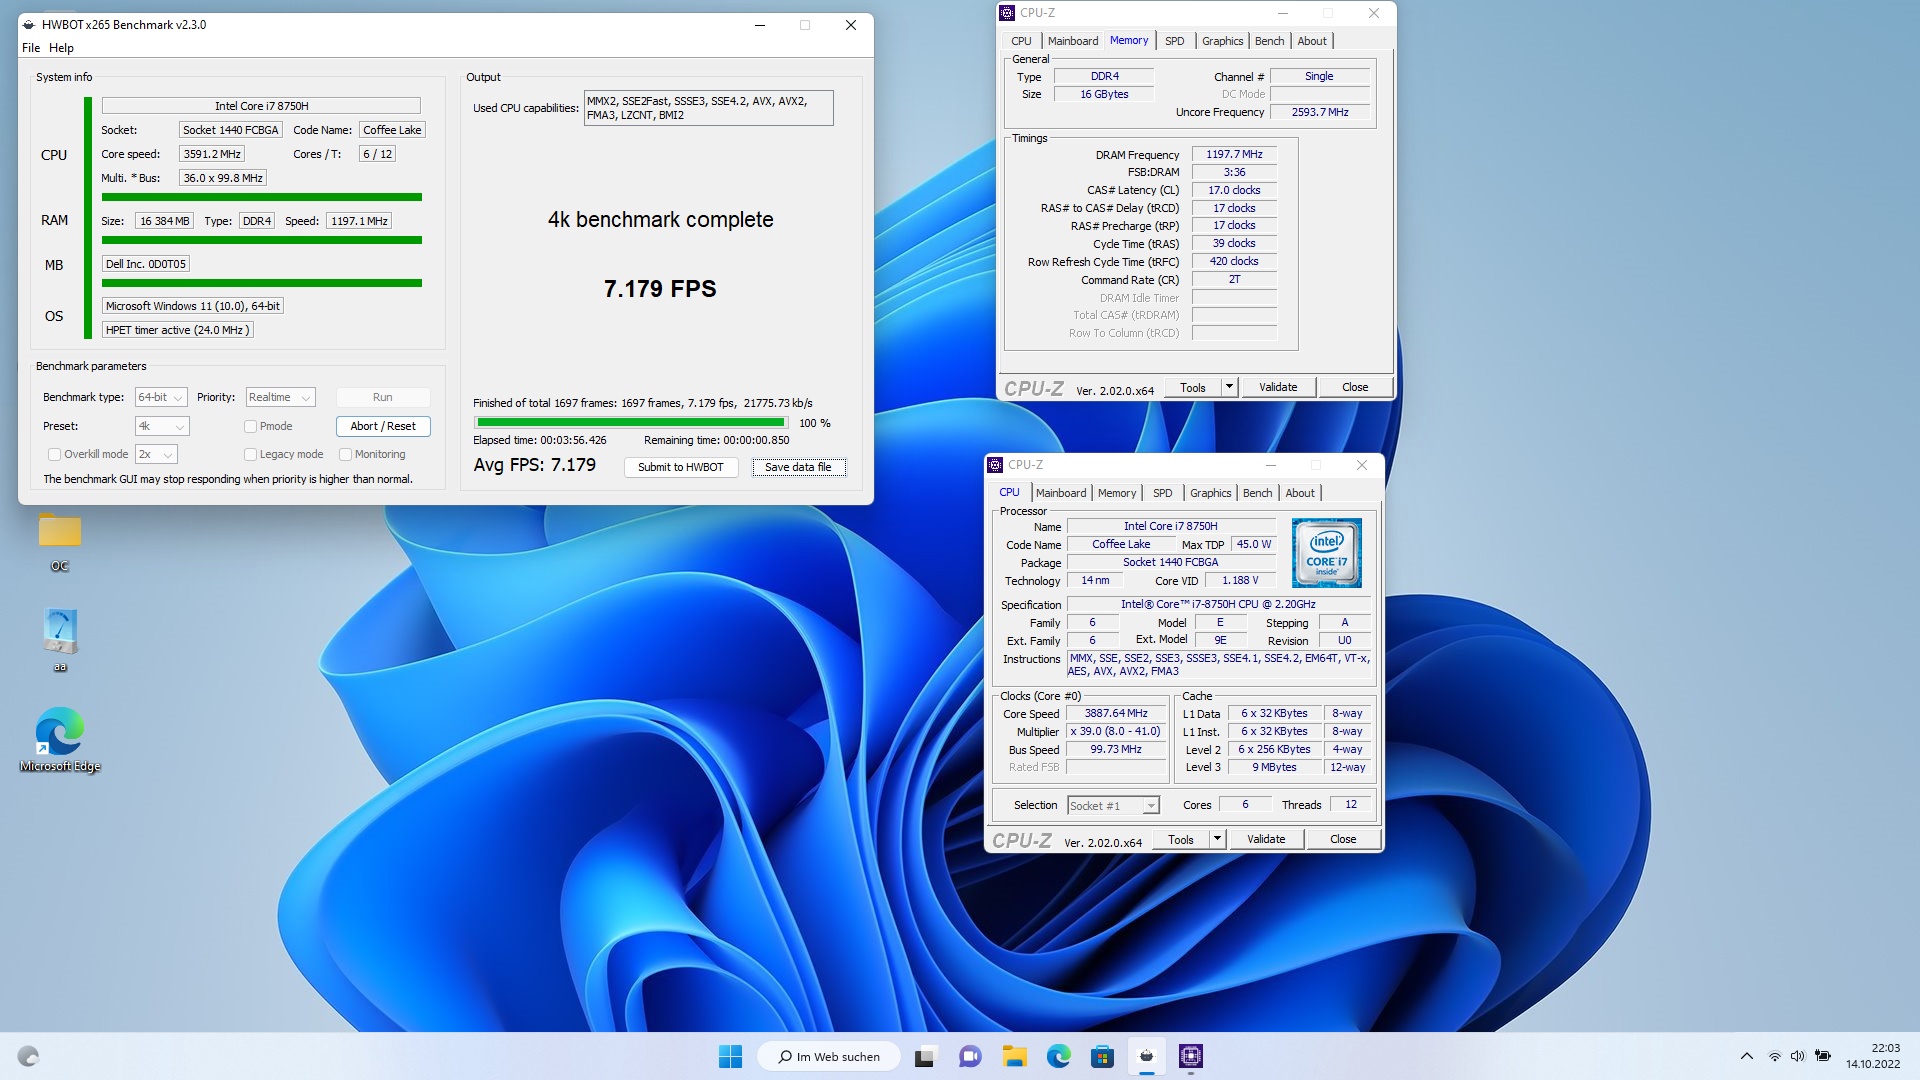Enable the Monitoring checkbox
The image size is (1920, 1080).
click(x=346, y=454)
